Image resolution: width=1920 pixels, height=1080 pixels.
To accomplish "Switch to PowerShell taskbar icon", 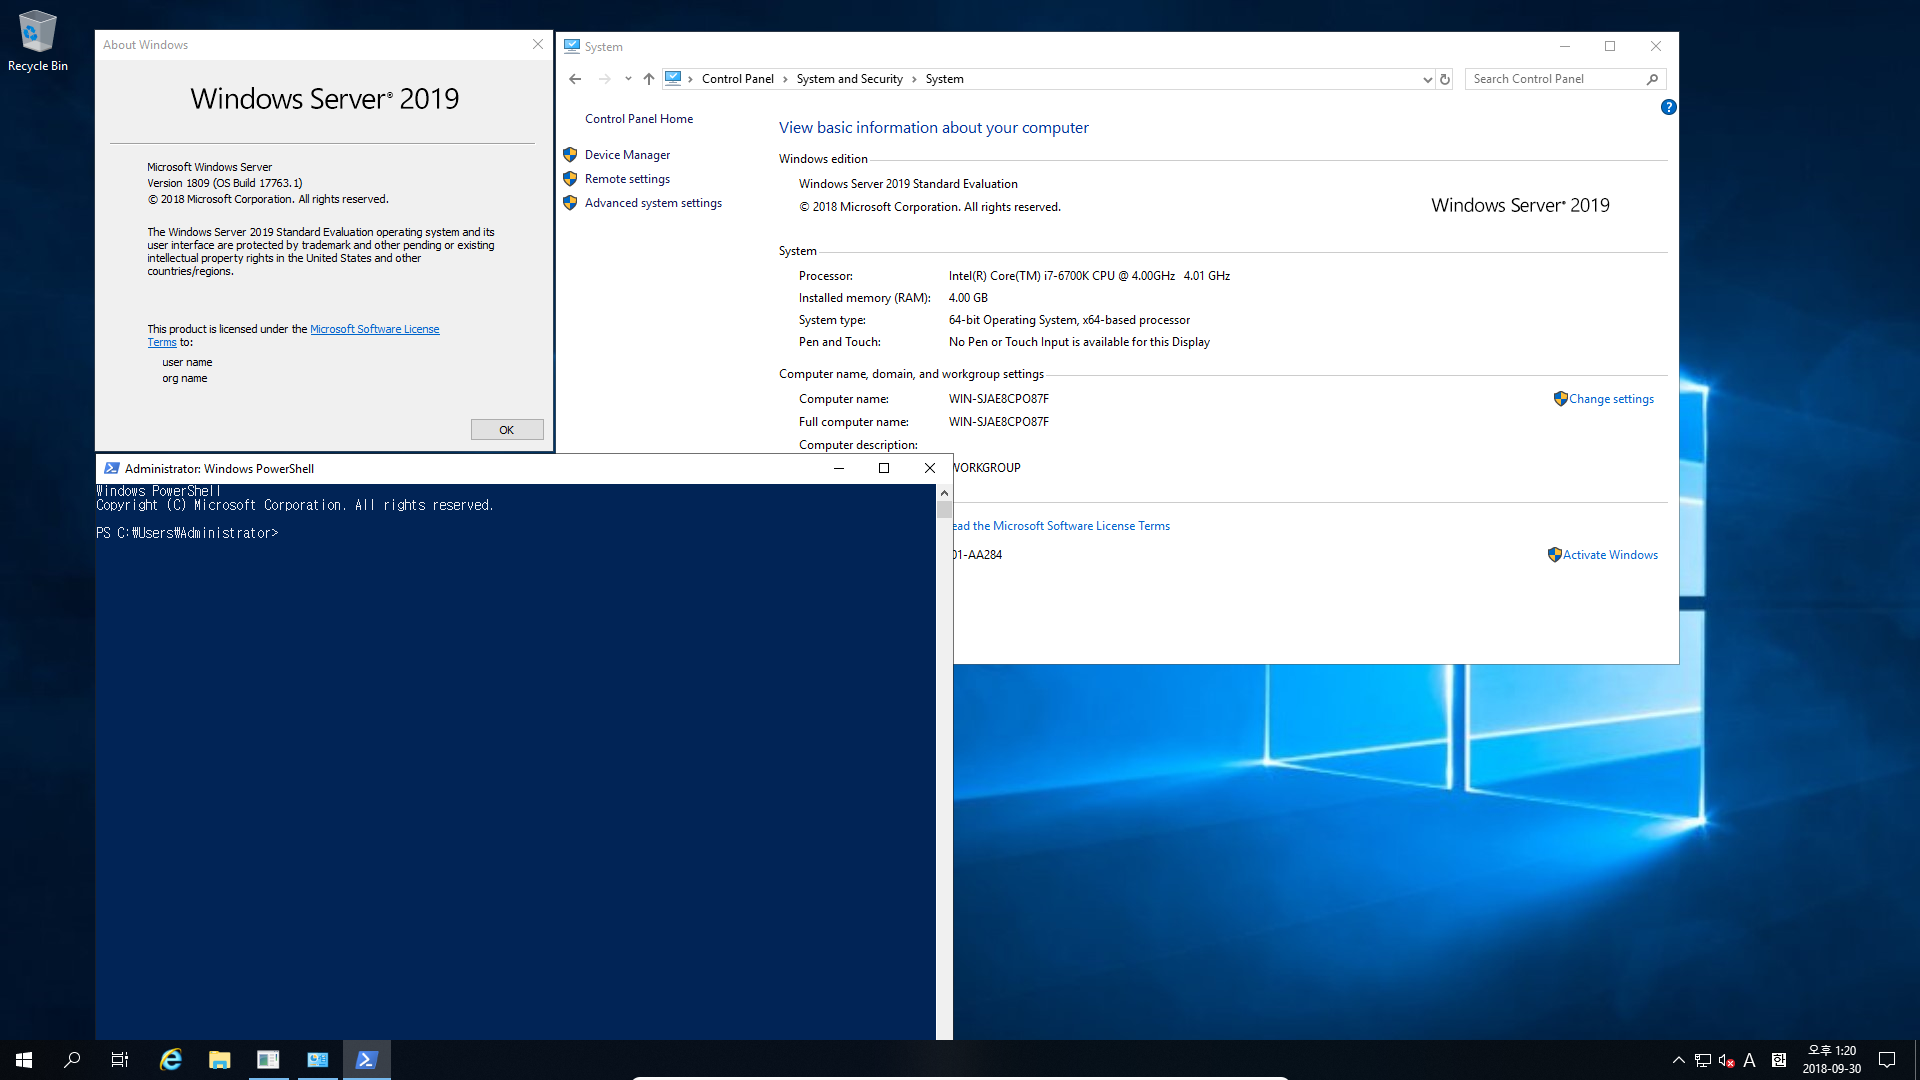I will (366, 1060).
